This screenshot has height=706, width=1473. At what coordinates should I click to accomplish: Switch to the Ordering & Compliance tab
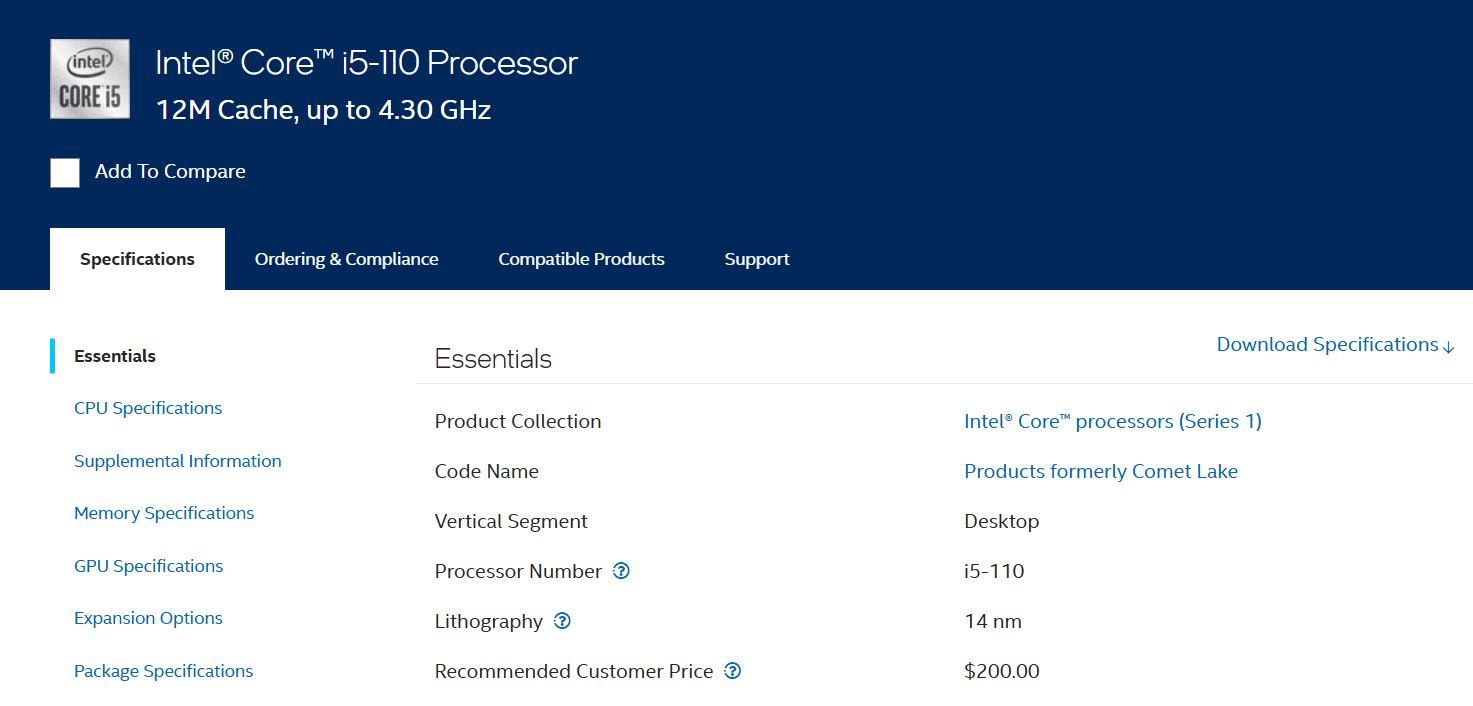(346, 258)
